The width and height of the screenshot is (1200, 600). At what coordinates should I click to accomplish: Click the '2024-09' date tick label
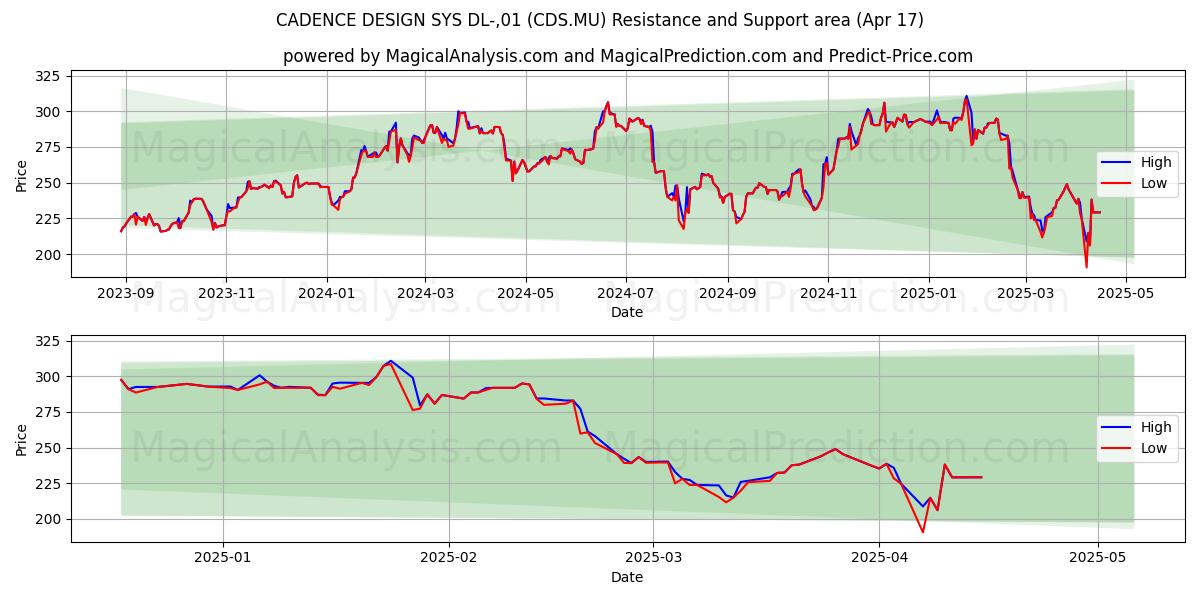pyautogui.click(x=727, y=295)
